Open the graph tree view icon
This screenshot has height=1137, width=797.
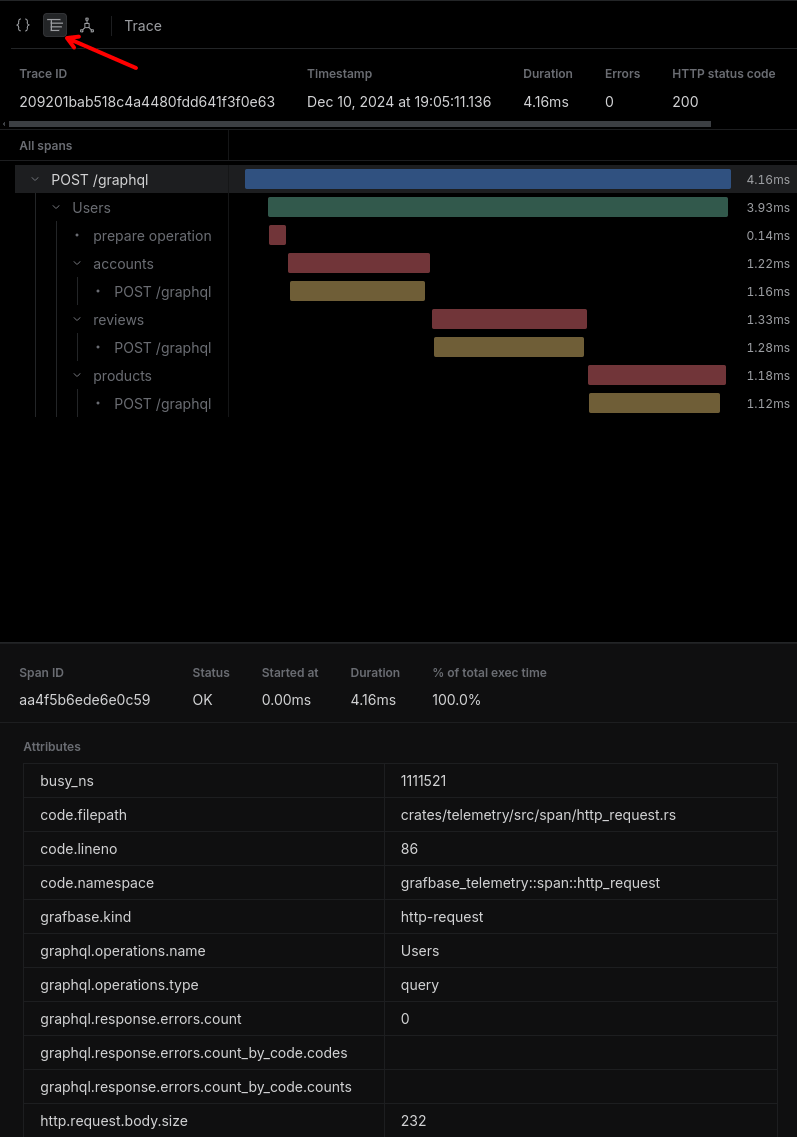[x=87, y=25]
